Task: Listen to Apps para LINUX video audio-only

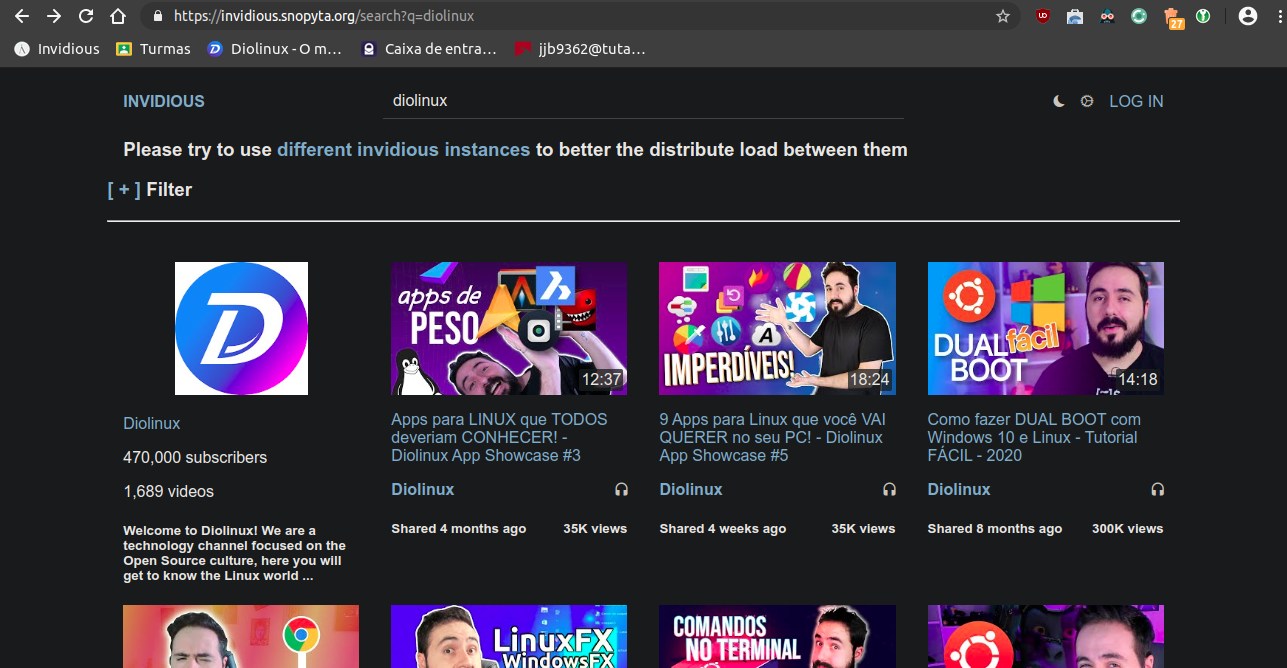Action: (621, 489)
